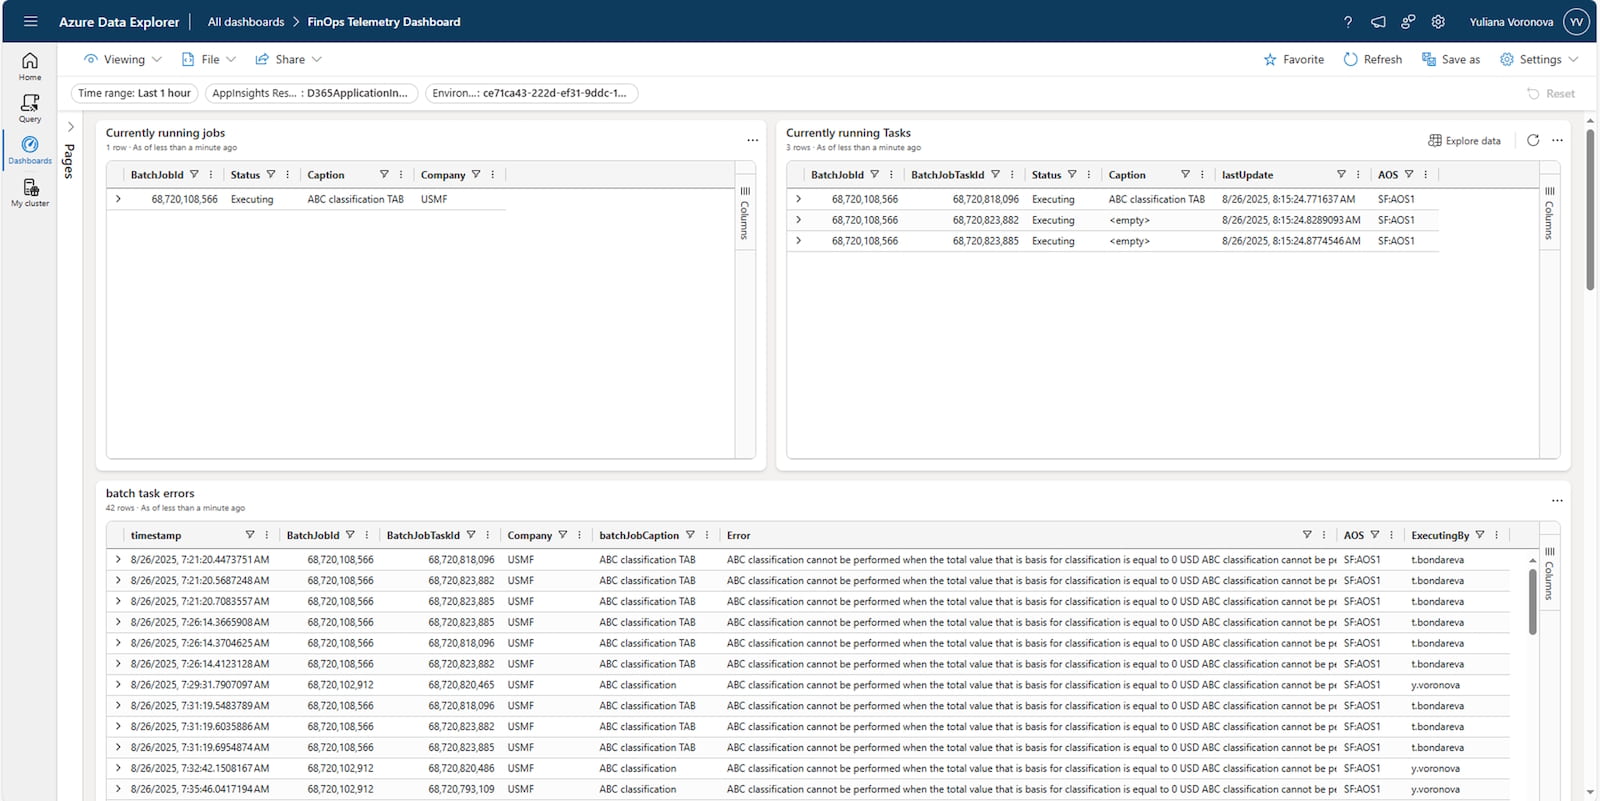1600x801 pixels.
Task: Toggle Columns panel in Currently running Tasks
Action: point(1549,213)
